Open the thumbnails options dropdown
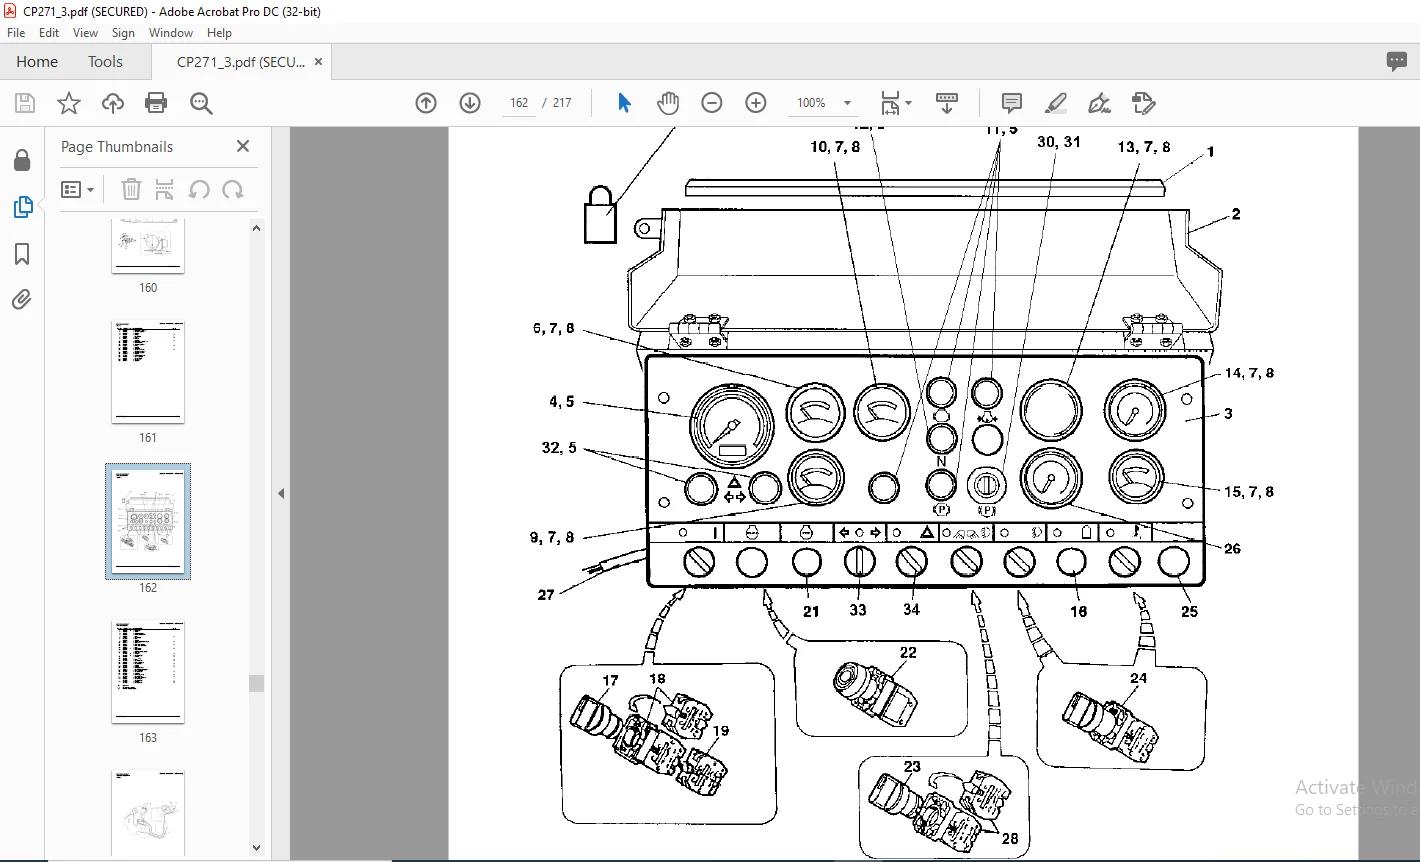The width and height of the screenshot is (1420, 862). pos(78,189)
